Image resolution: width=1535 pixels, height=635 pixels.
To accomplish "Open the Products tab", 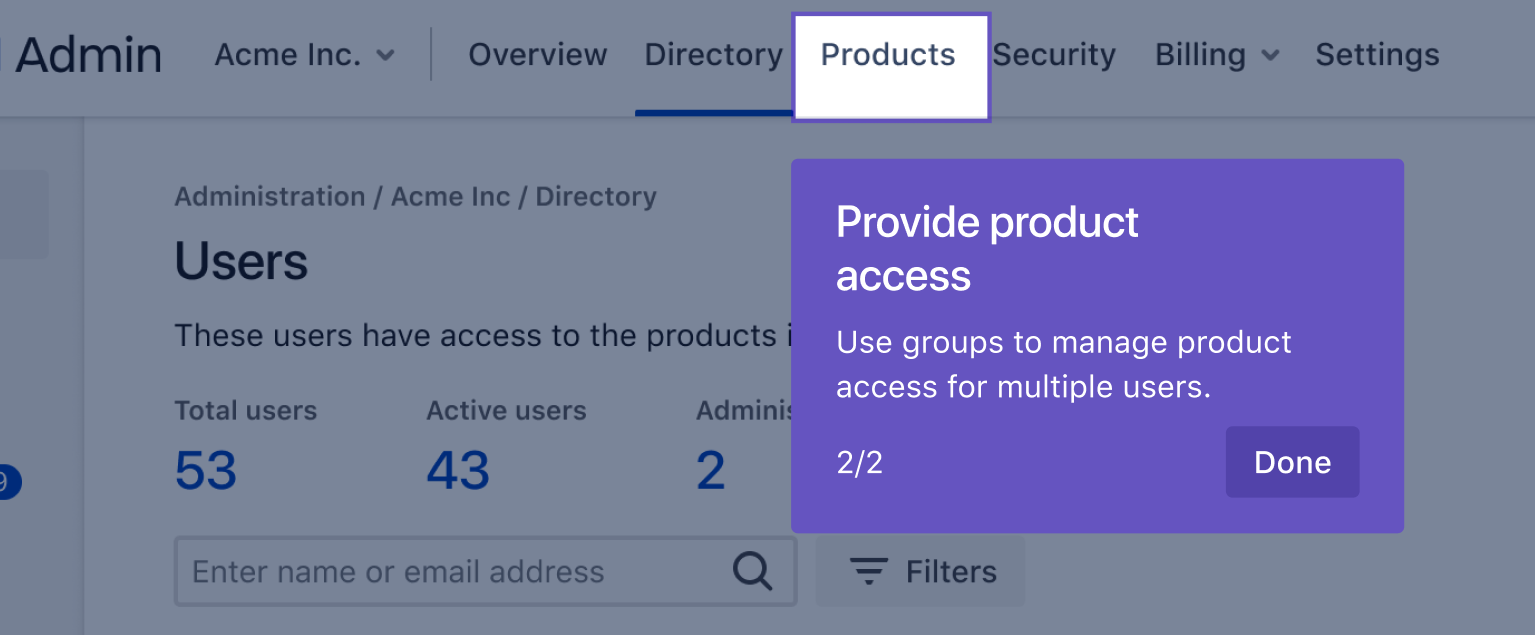I will tap(889, 55).
